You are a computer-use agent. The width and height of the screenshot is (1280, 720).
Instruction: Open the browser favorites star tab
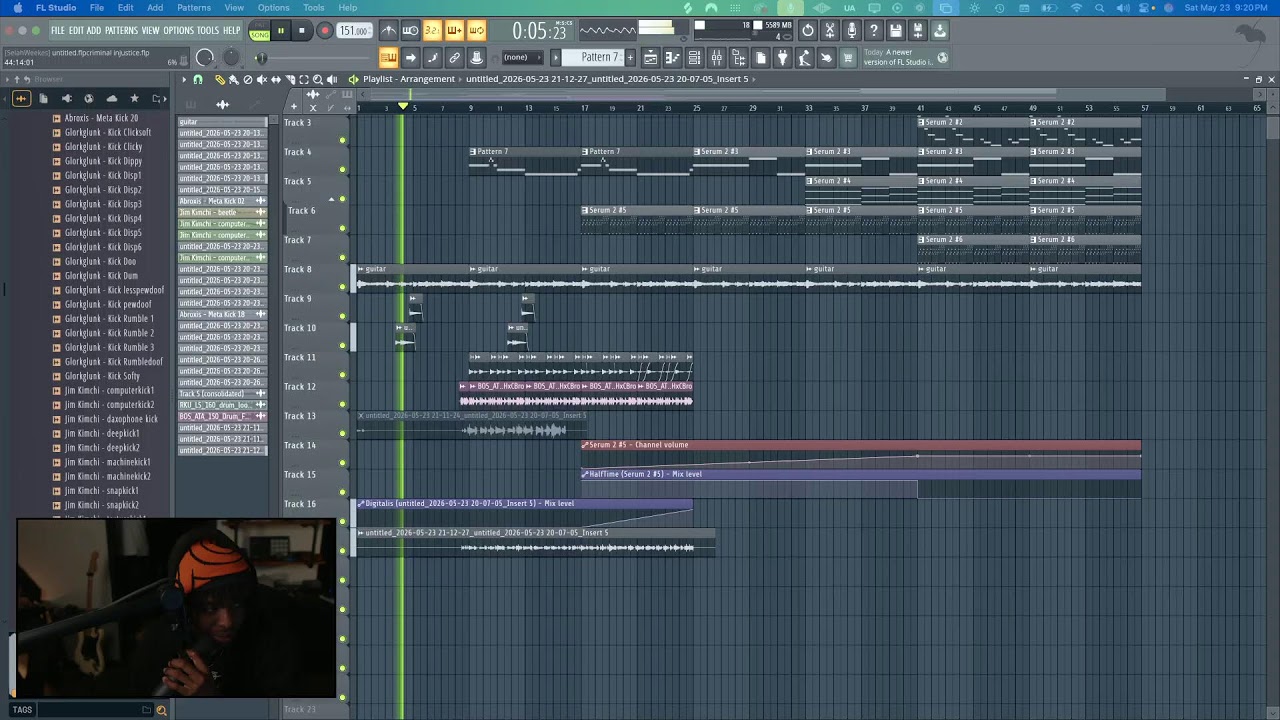point(134,98)
